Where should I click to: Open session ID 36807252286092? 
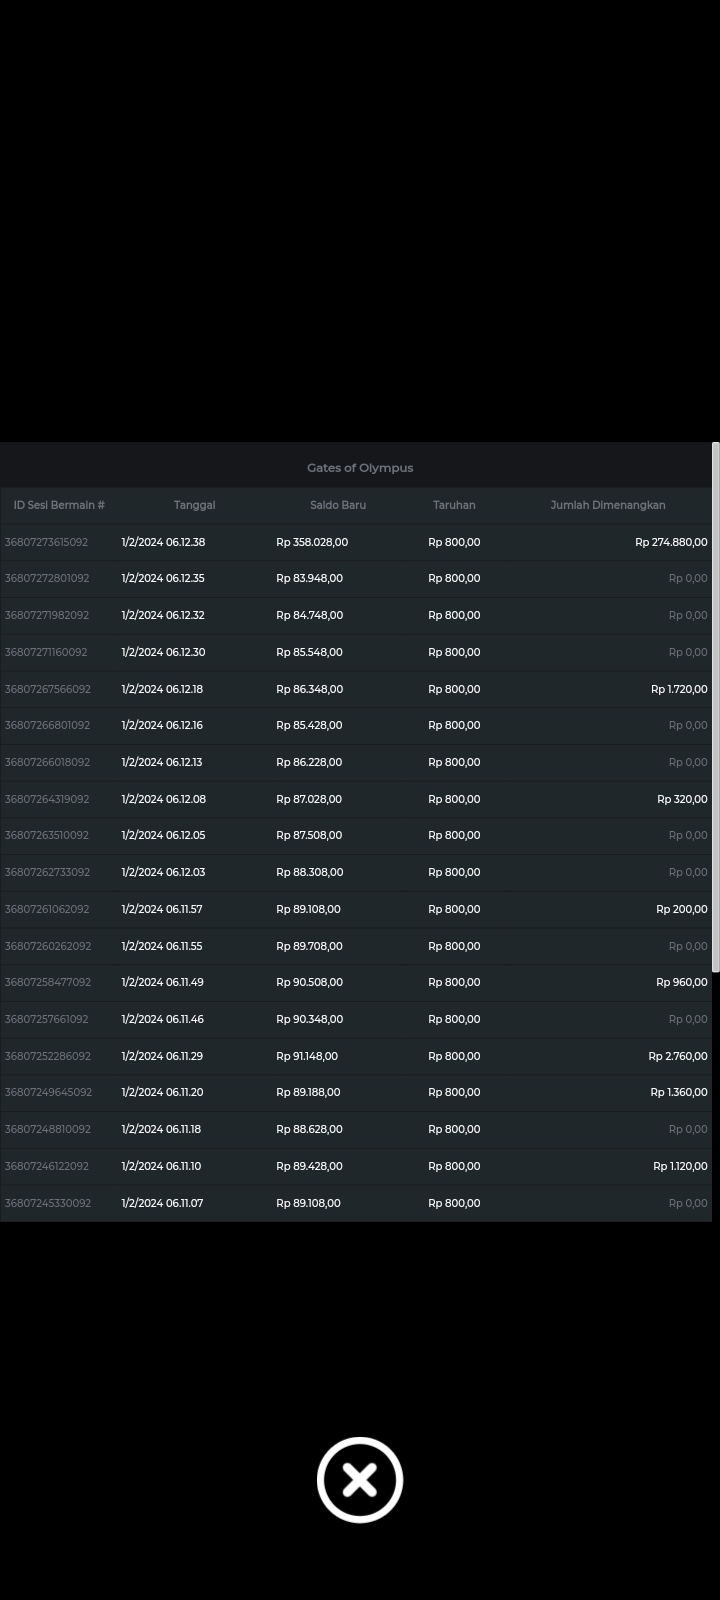point(47,1056)
